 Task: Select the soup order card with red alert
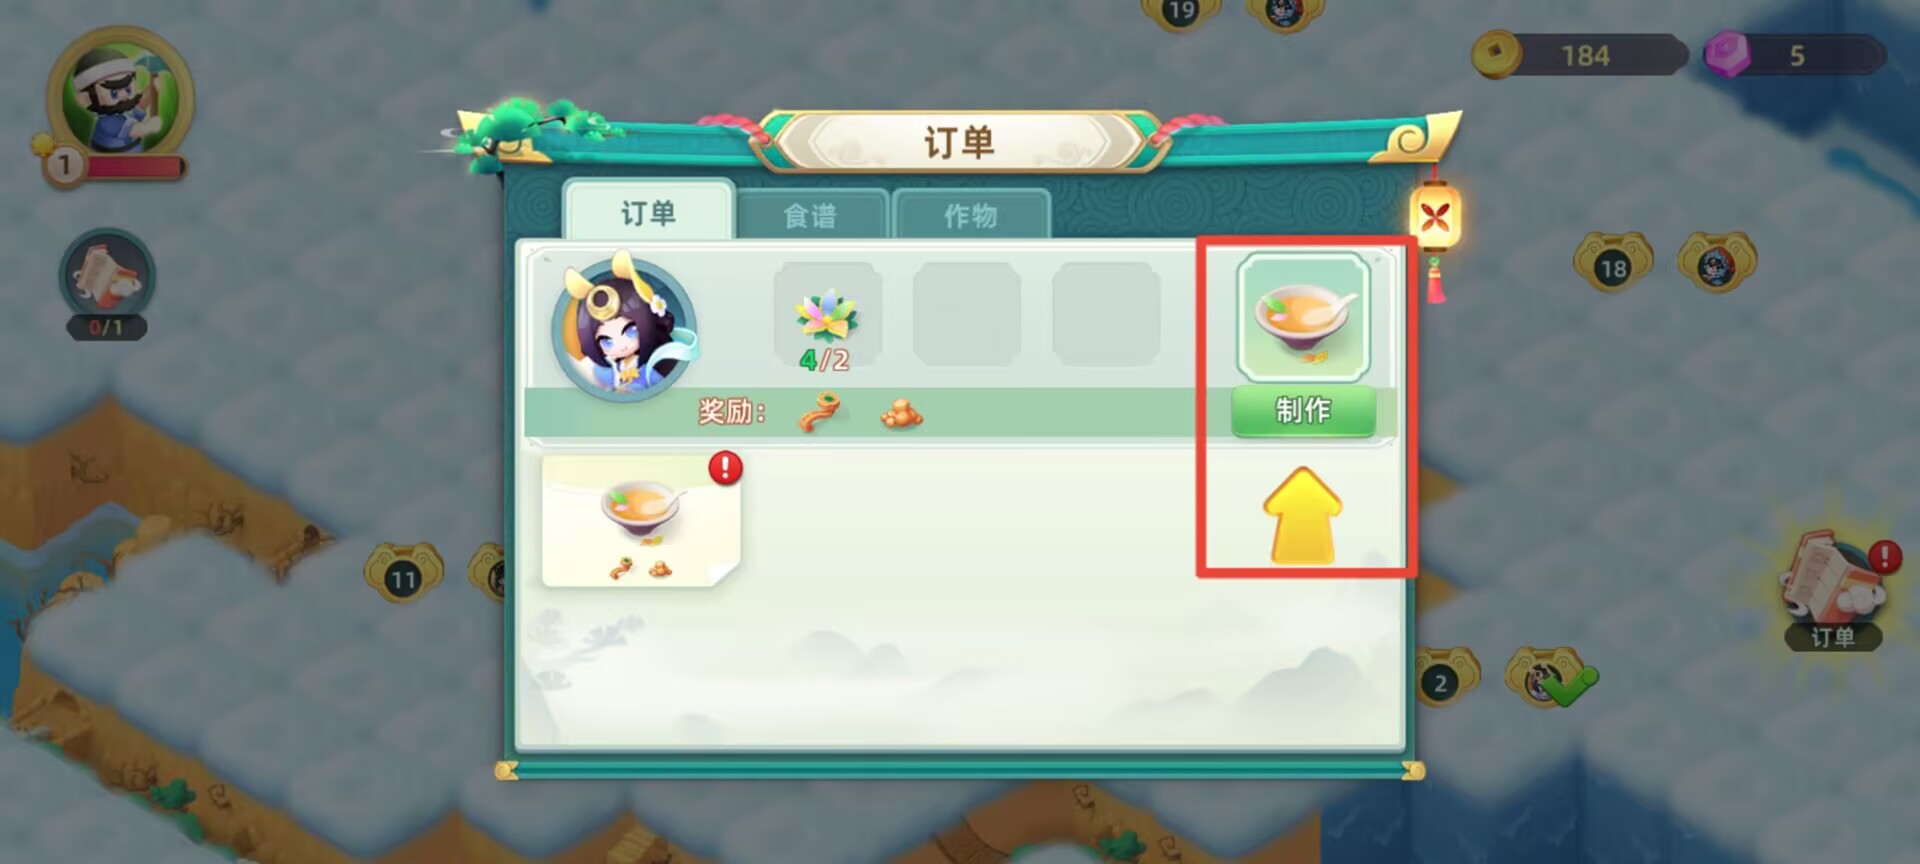point(641,520)
